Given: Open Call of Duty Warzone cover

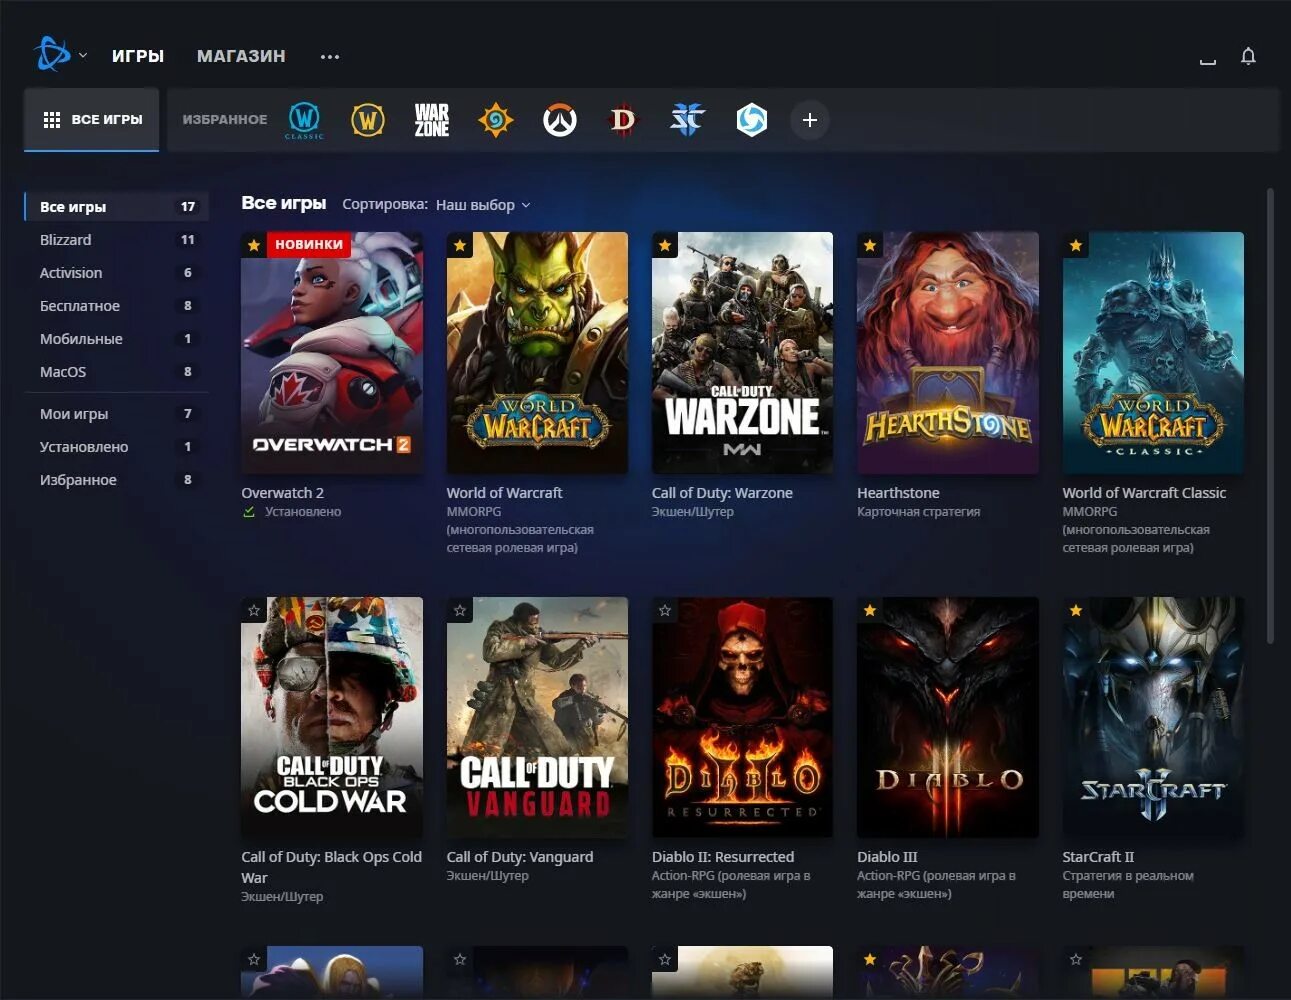Looking at the screenshot, I should (x=742, y=353).
